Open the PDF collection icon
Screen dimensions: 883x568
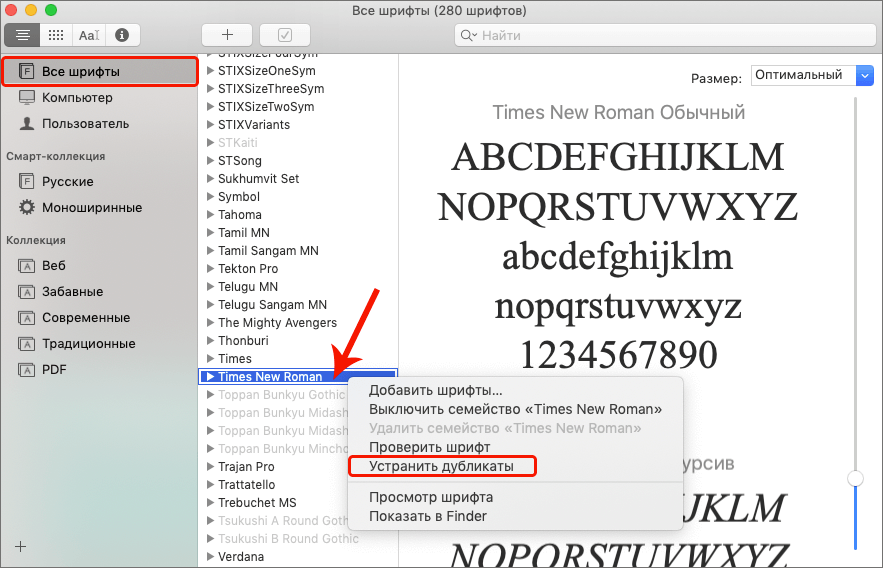point(26,370)
